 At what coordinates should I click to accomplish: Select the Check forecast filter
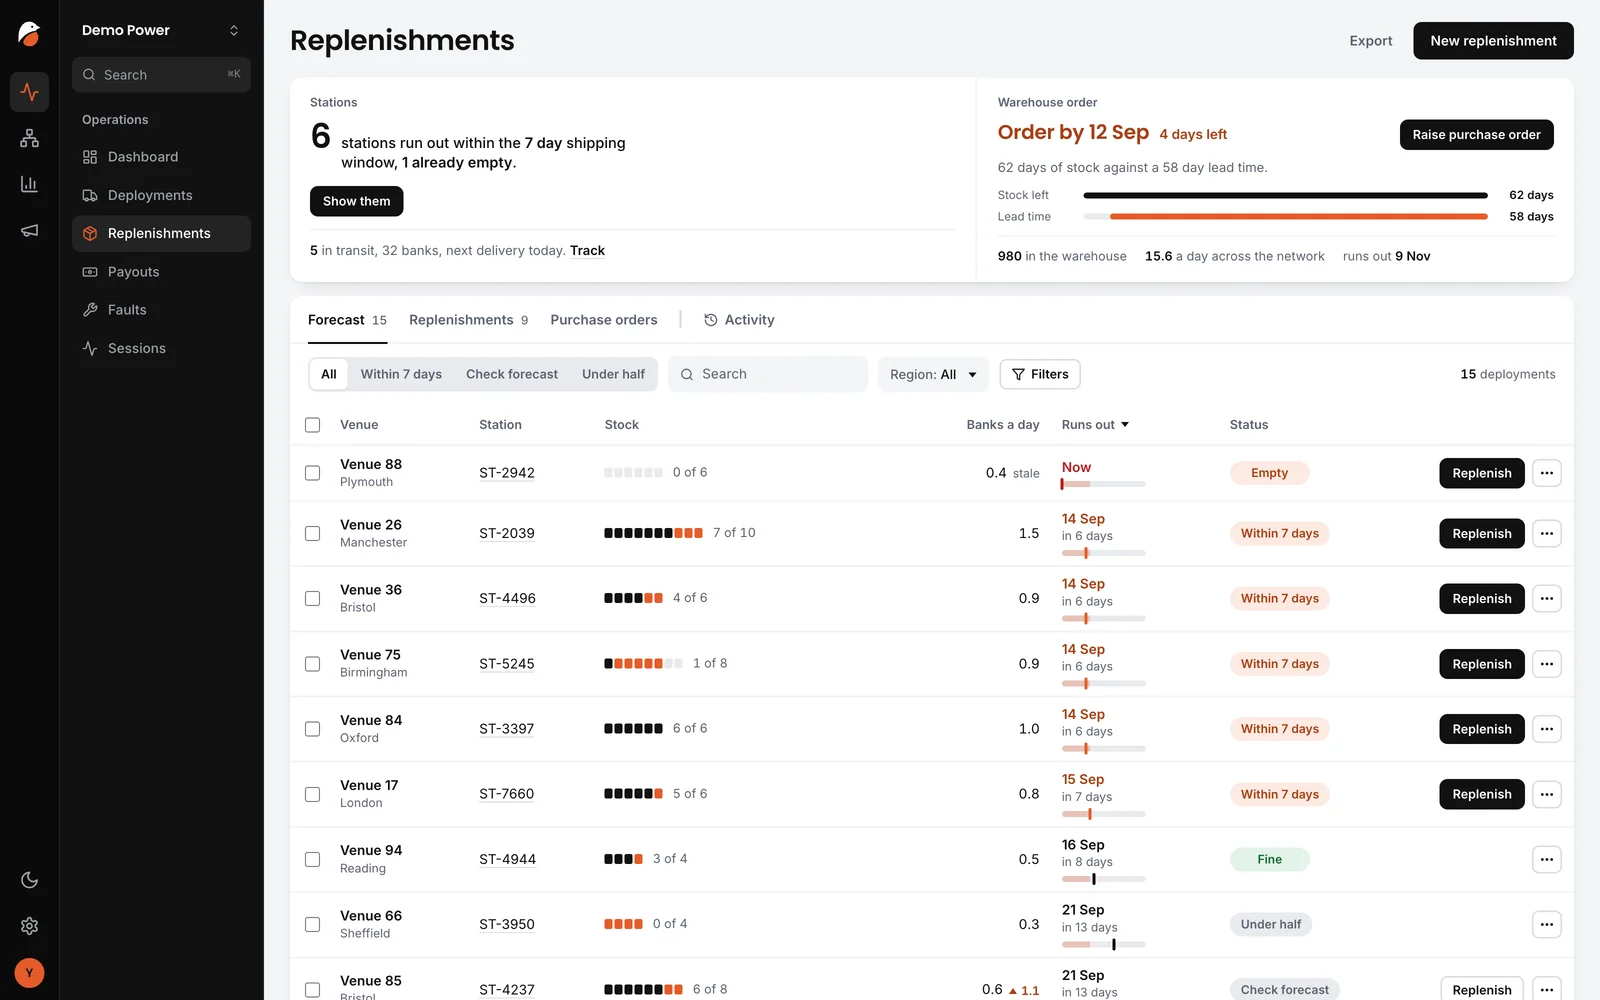click(x=512, y=374)
